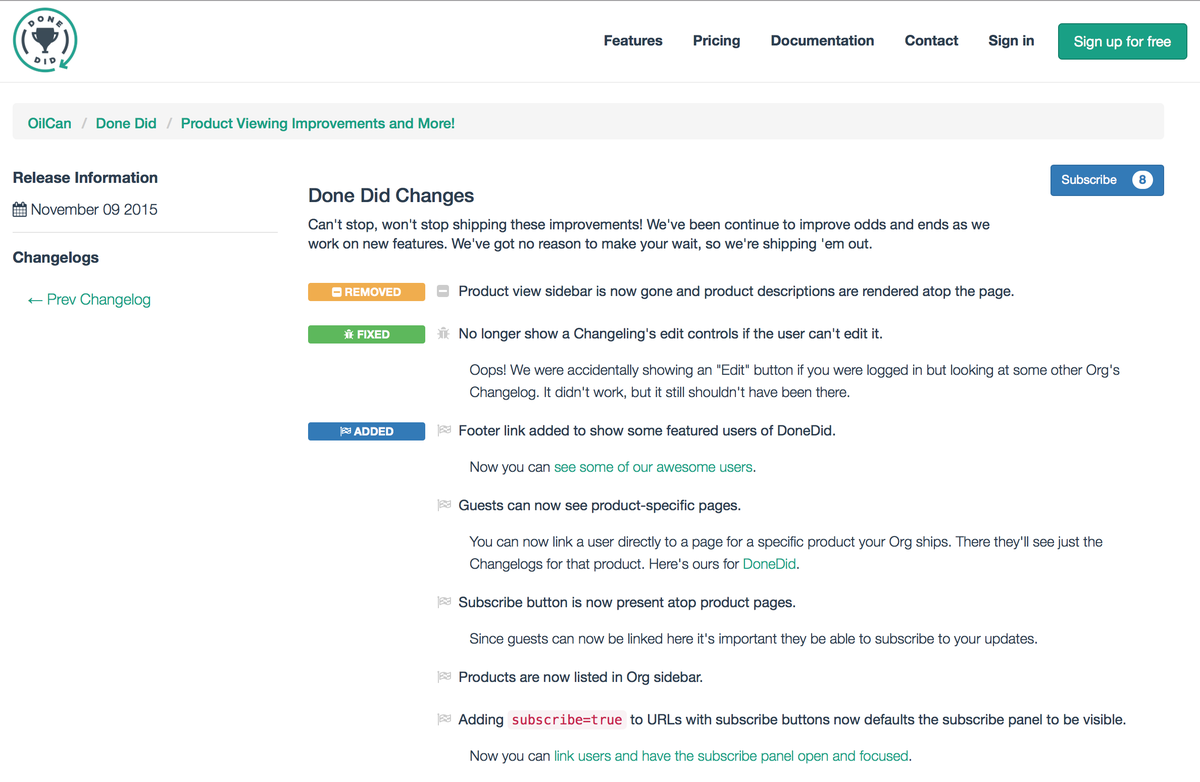Screen dimensions: 1200x782
Task: Click the flag icon beside Adding subscribe=true entry
Action: coord(444,720)
